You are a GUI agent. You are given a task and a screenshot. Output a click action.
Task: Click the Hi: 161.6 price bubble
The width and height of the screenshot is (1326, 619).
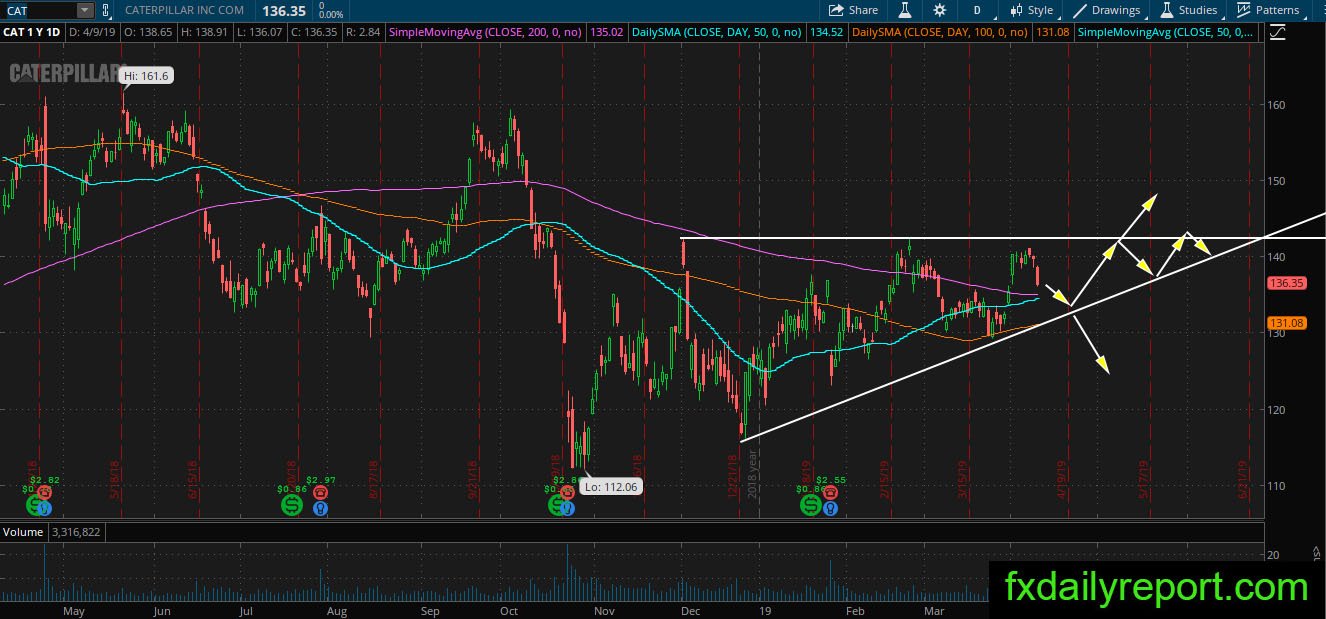[x=147, y=76]
